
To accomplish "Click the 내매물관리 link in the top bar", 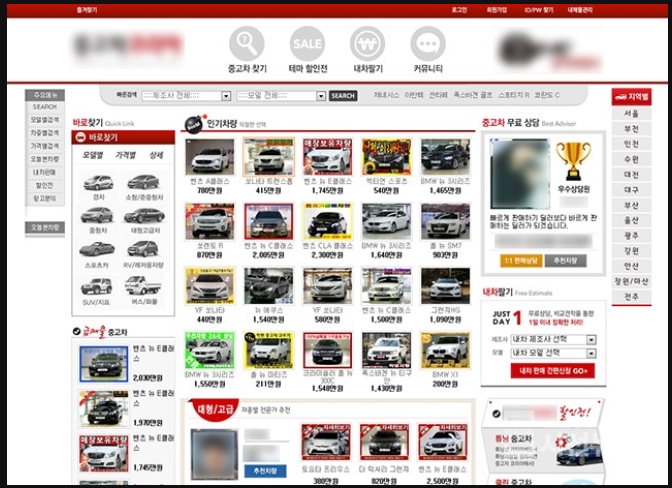I will [x=580, y=10].
